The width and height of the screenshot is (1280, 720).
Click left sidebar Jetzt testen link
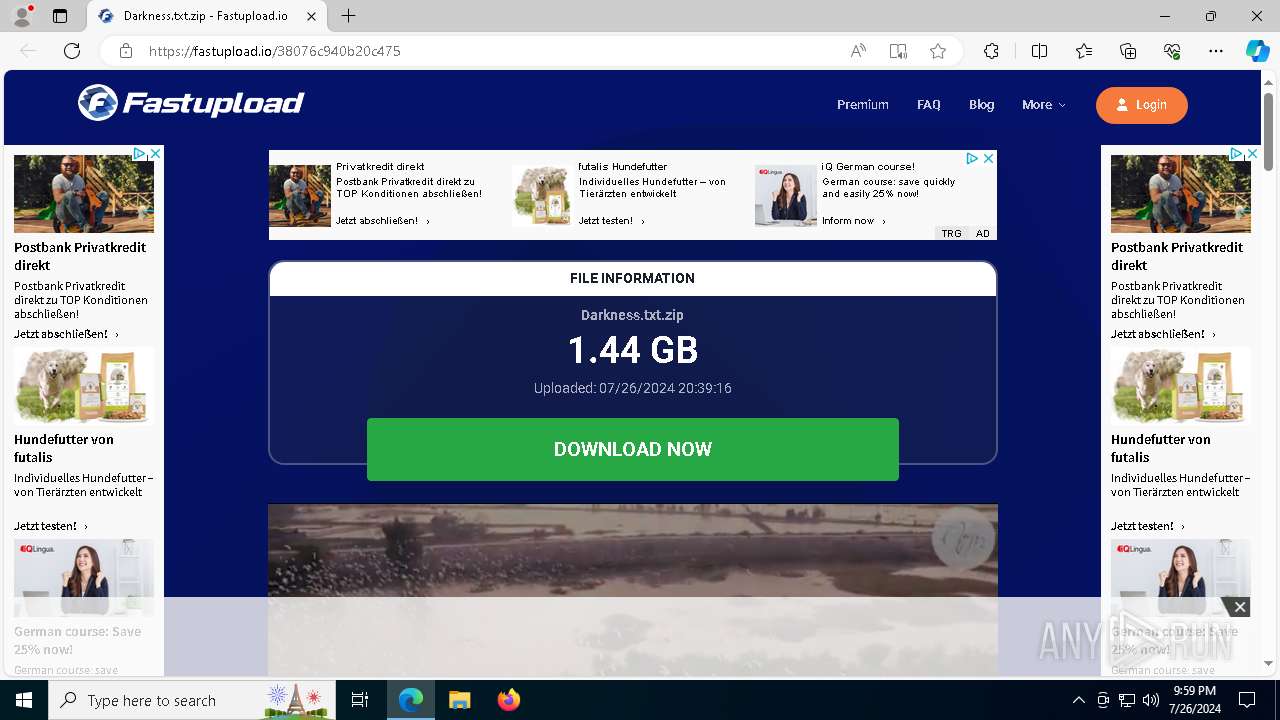pos(50,526)
